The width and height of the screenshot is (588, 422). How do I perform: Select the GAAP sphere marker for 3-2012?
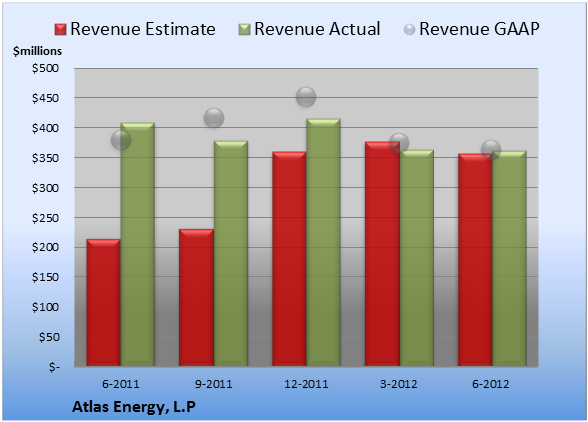coord(399,143)
